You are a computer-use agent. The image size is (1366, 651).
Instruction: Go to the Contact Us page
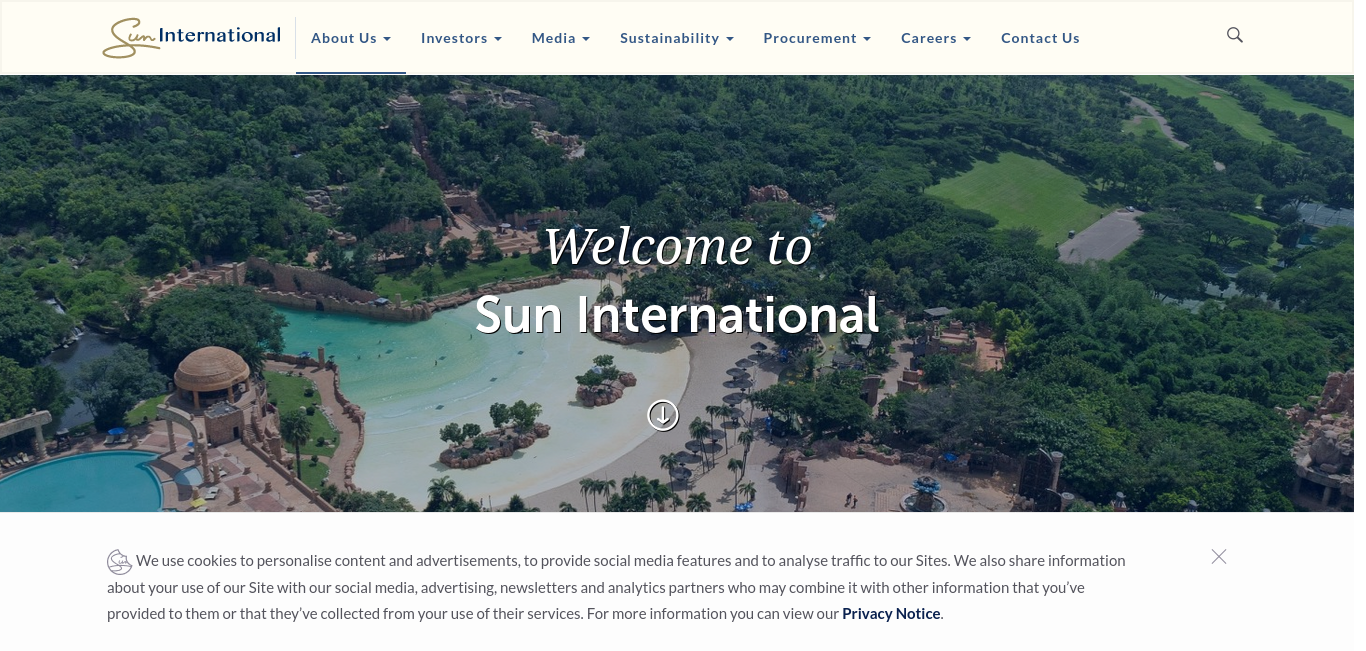[1040, 38]
